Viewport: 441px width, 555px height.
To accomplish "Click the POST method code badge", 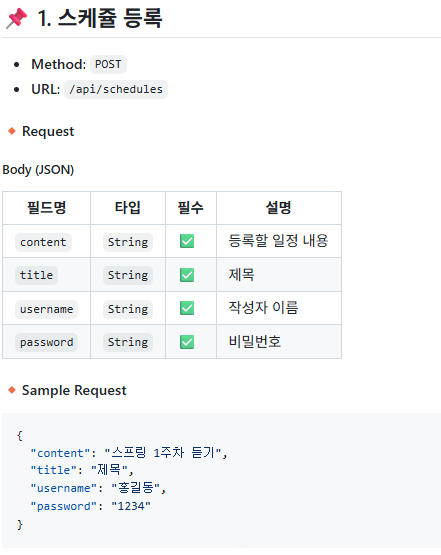I will pyautogui.click(x=108, y=64).
